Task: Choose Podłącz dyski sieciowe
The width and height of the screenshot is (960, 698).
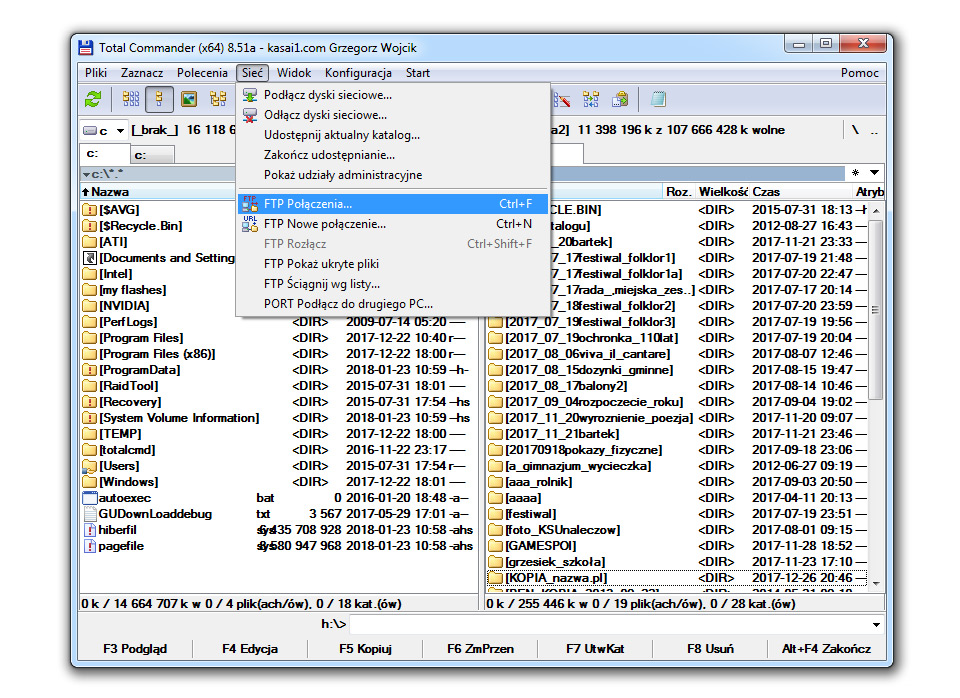Action: (x=392, y=95)
